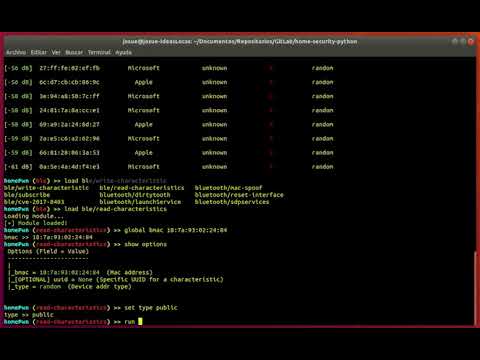Open the Ayuda menu
This screenshot has width=480, height=360.
coord(123,52)
